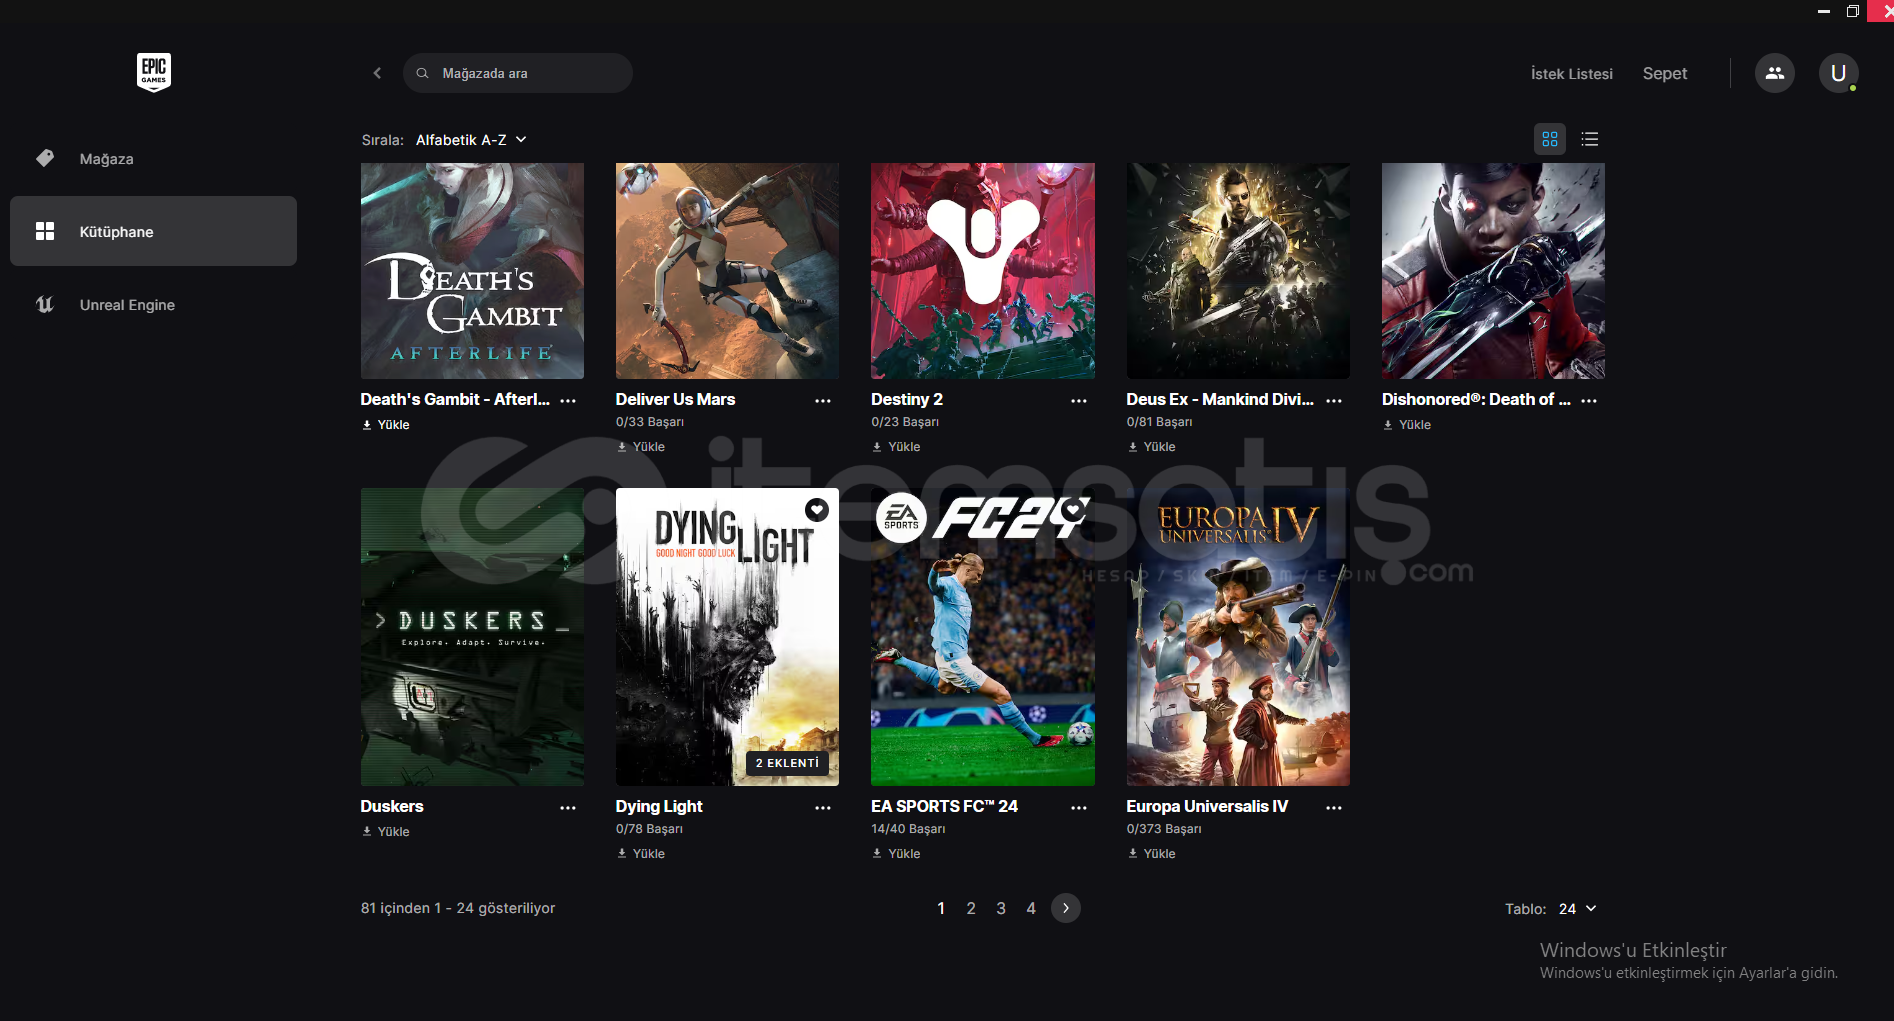Click the Mağaza tag icon
Image resolution: width=1894 pixels, height=1021 pixels.
click(45, 158)
